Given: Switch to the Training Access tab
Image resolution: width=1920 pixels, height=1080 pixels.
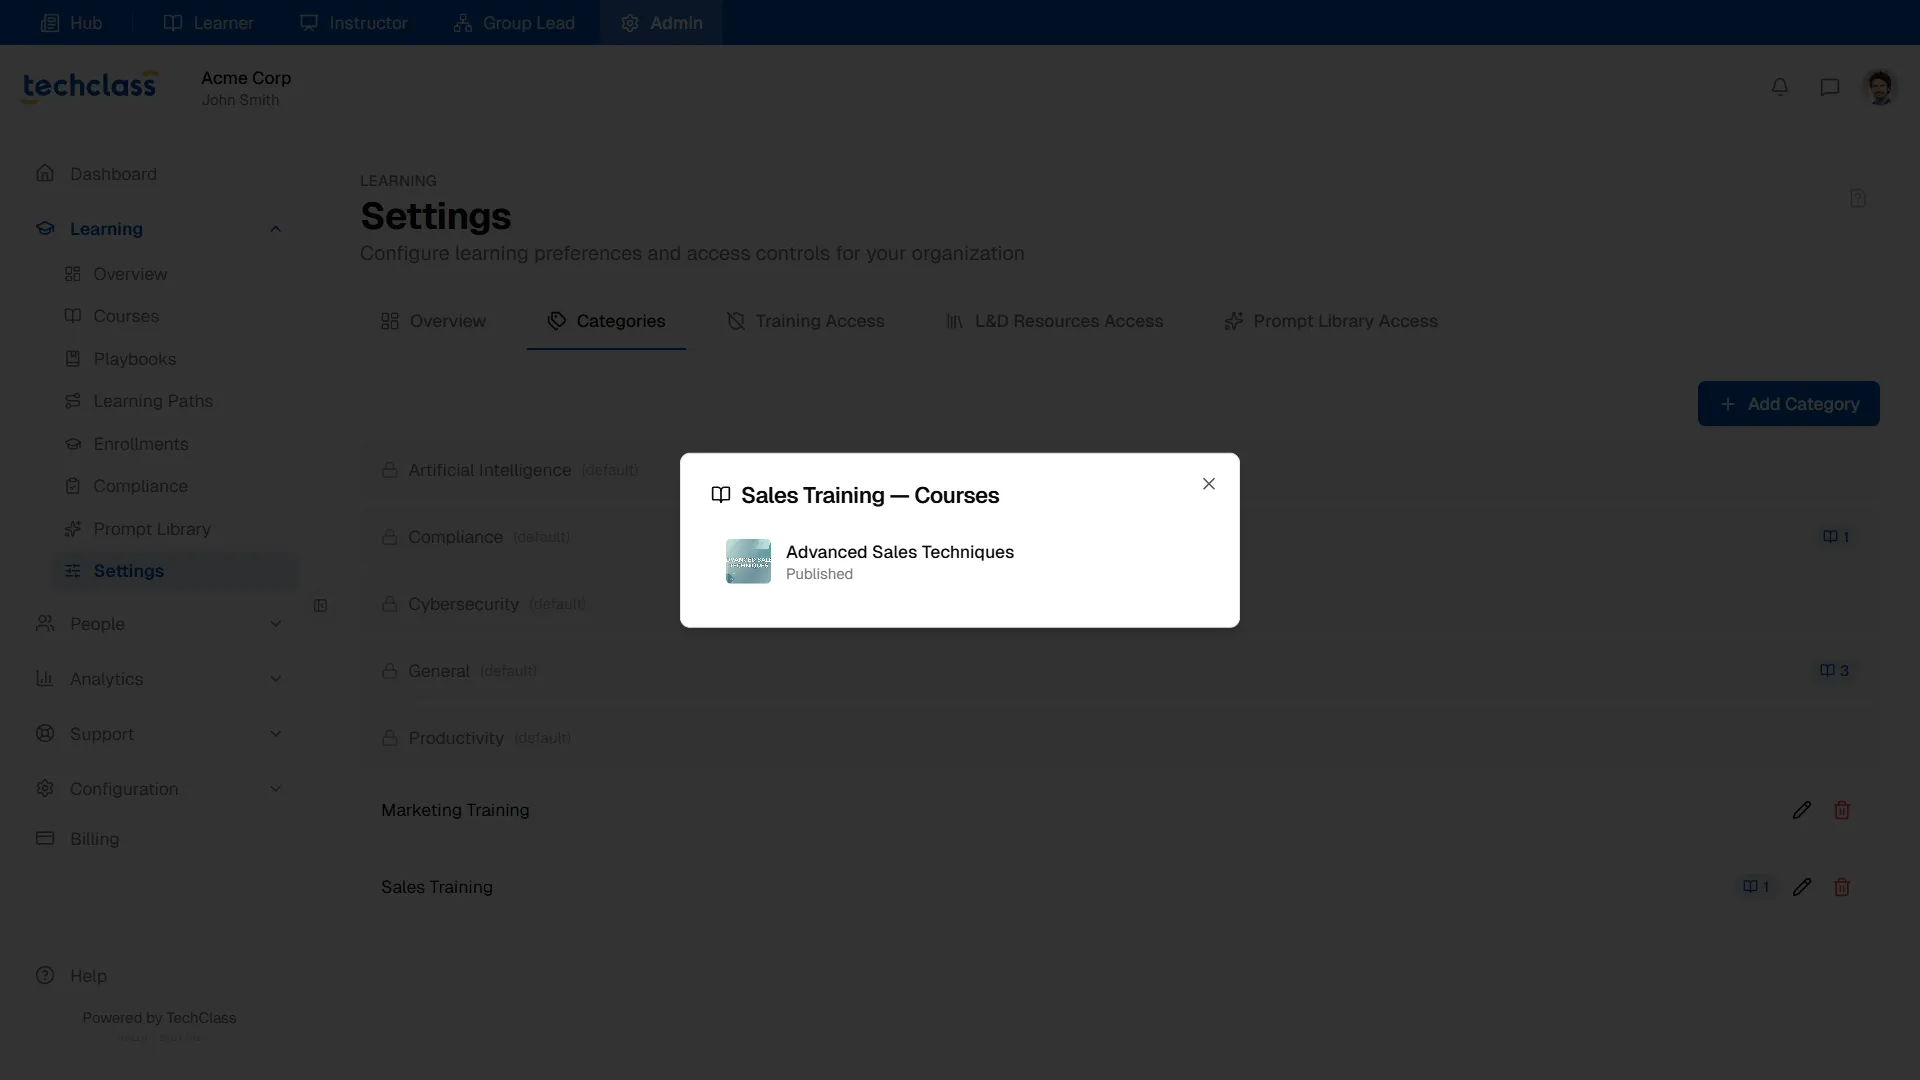Looking at the screenshot, I should (x=805, y=321).
